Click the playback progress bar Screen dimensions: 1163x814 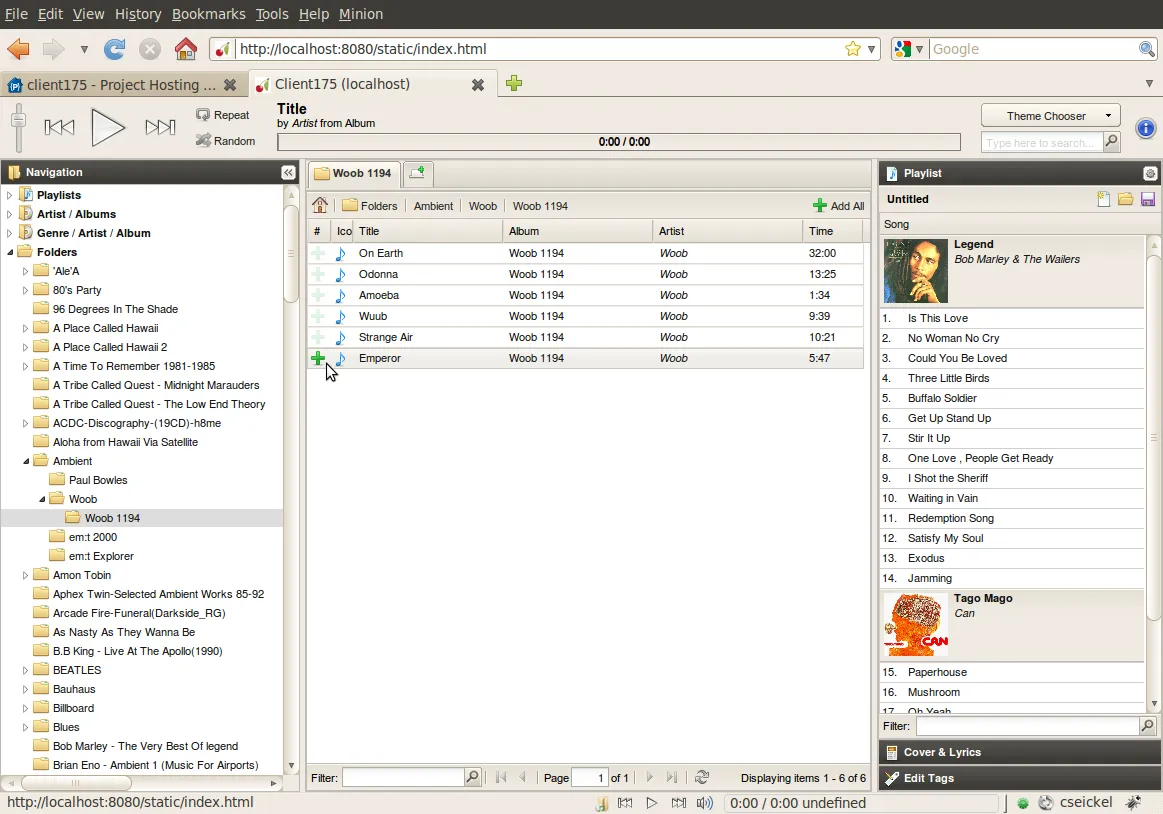(x=618, y=142)
